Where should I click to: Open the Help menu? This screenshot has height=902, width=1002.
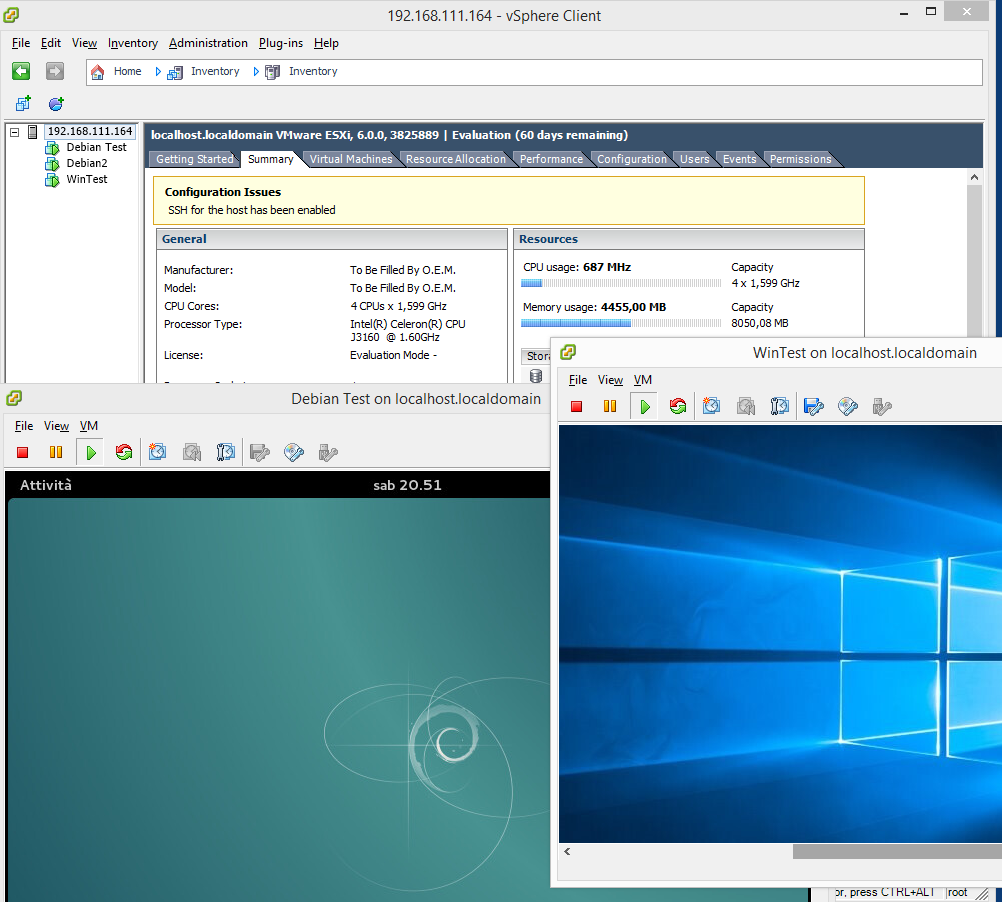pos(327,43)
